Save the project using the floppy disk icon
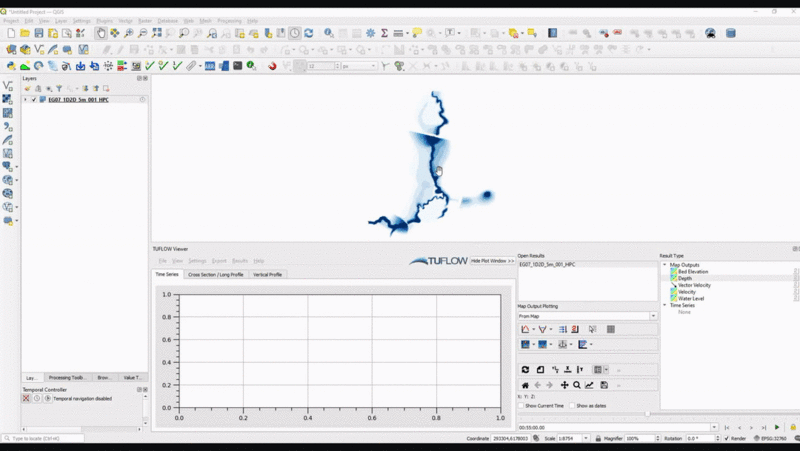800x451 pixels. [x=39, y=33]
